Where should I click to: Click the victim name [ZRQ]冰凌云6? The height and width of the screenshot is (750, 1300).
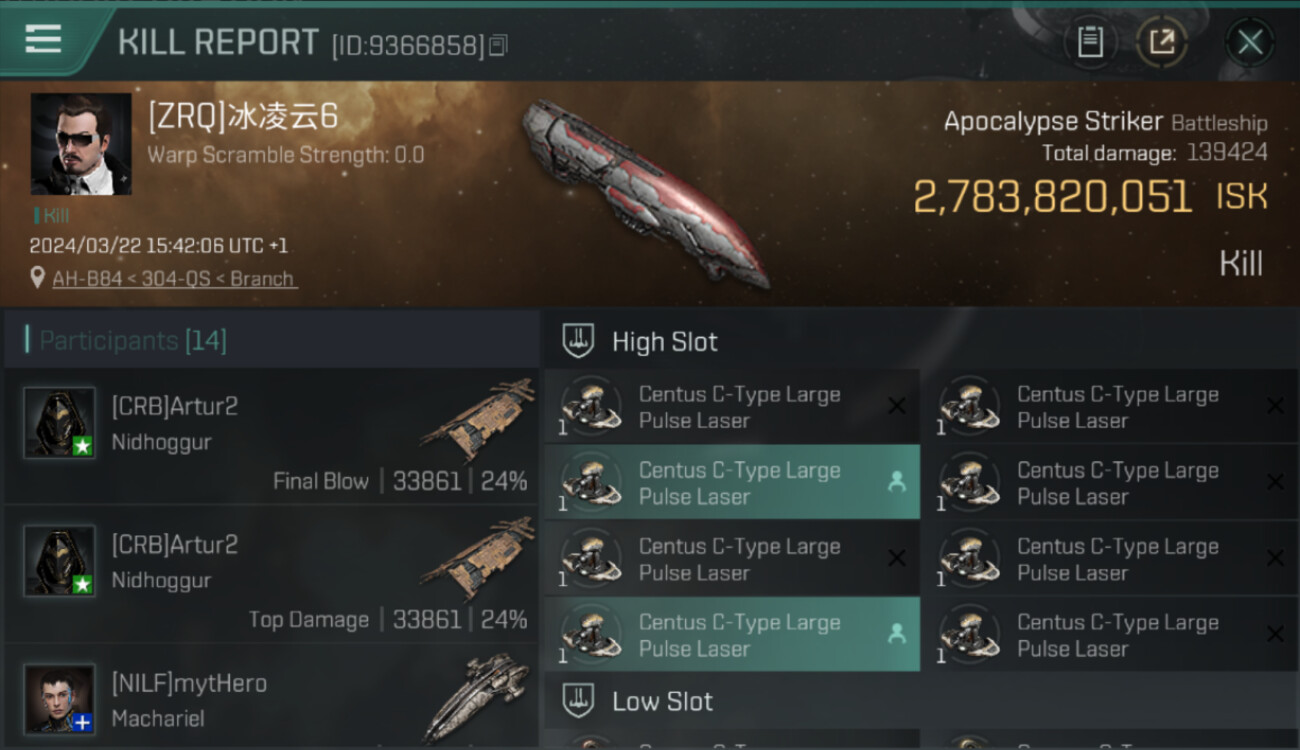[243, 117]
